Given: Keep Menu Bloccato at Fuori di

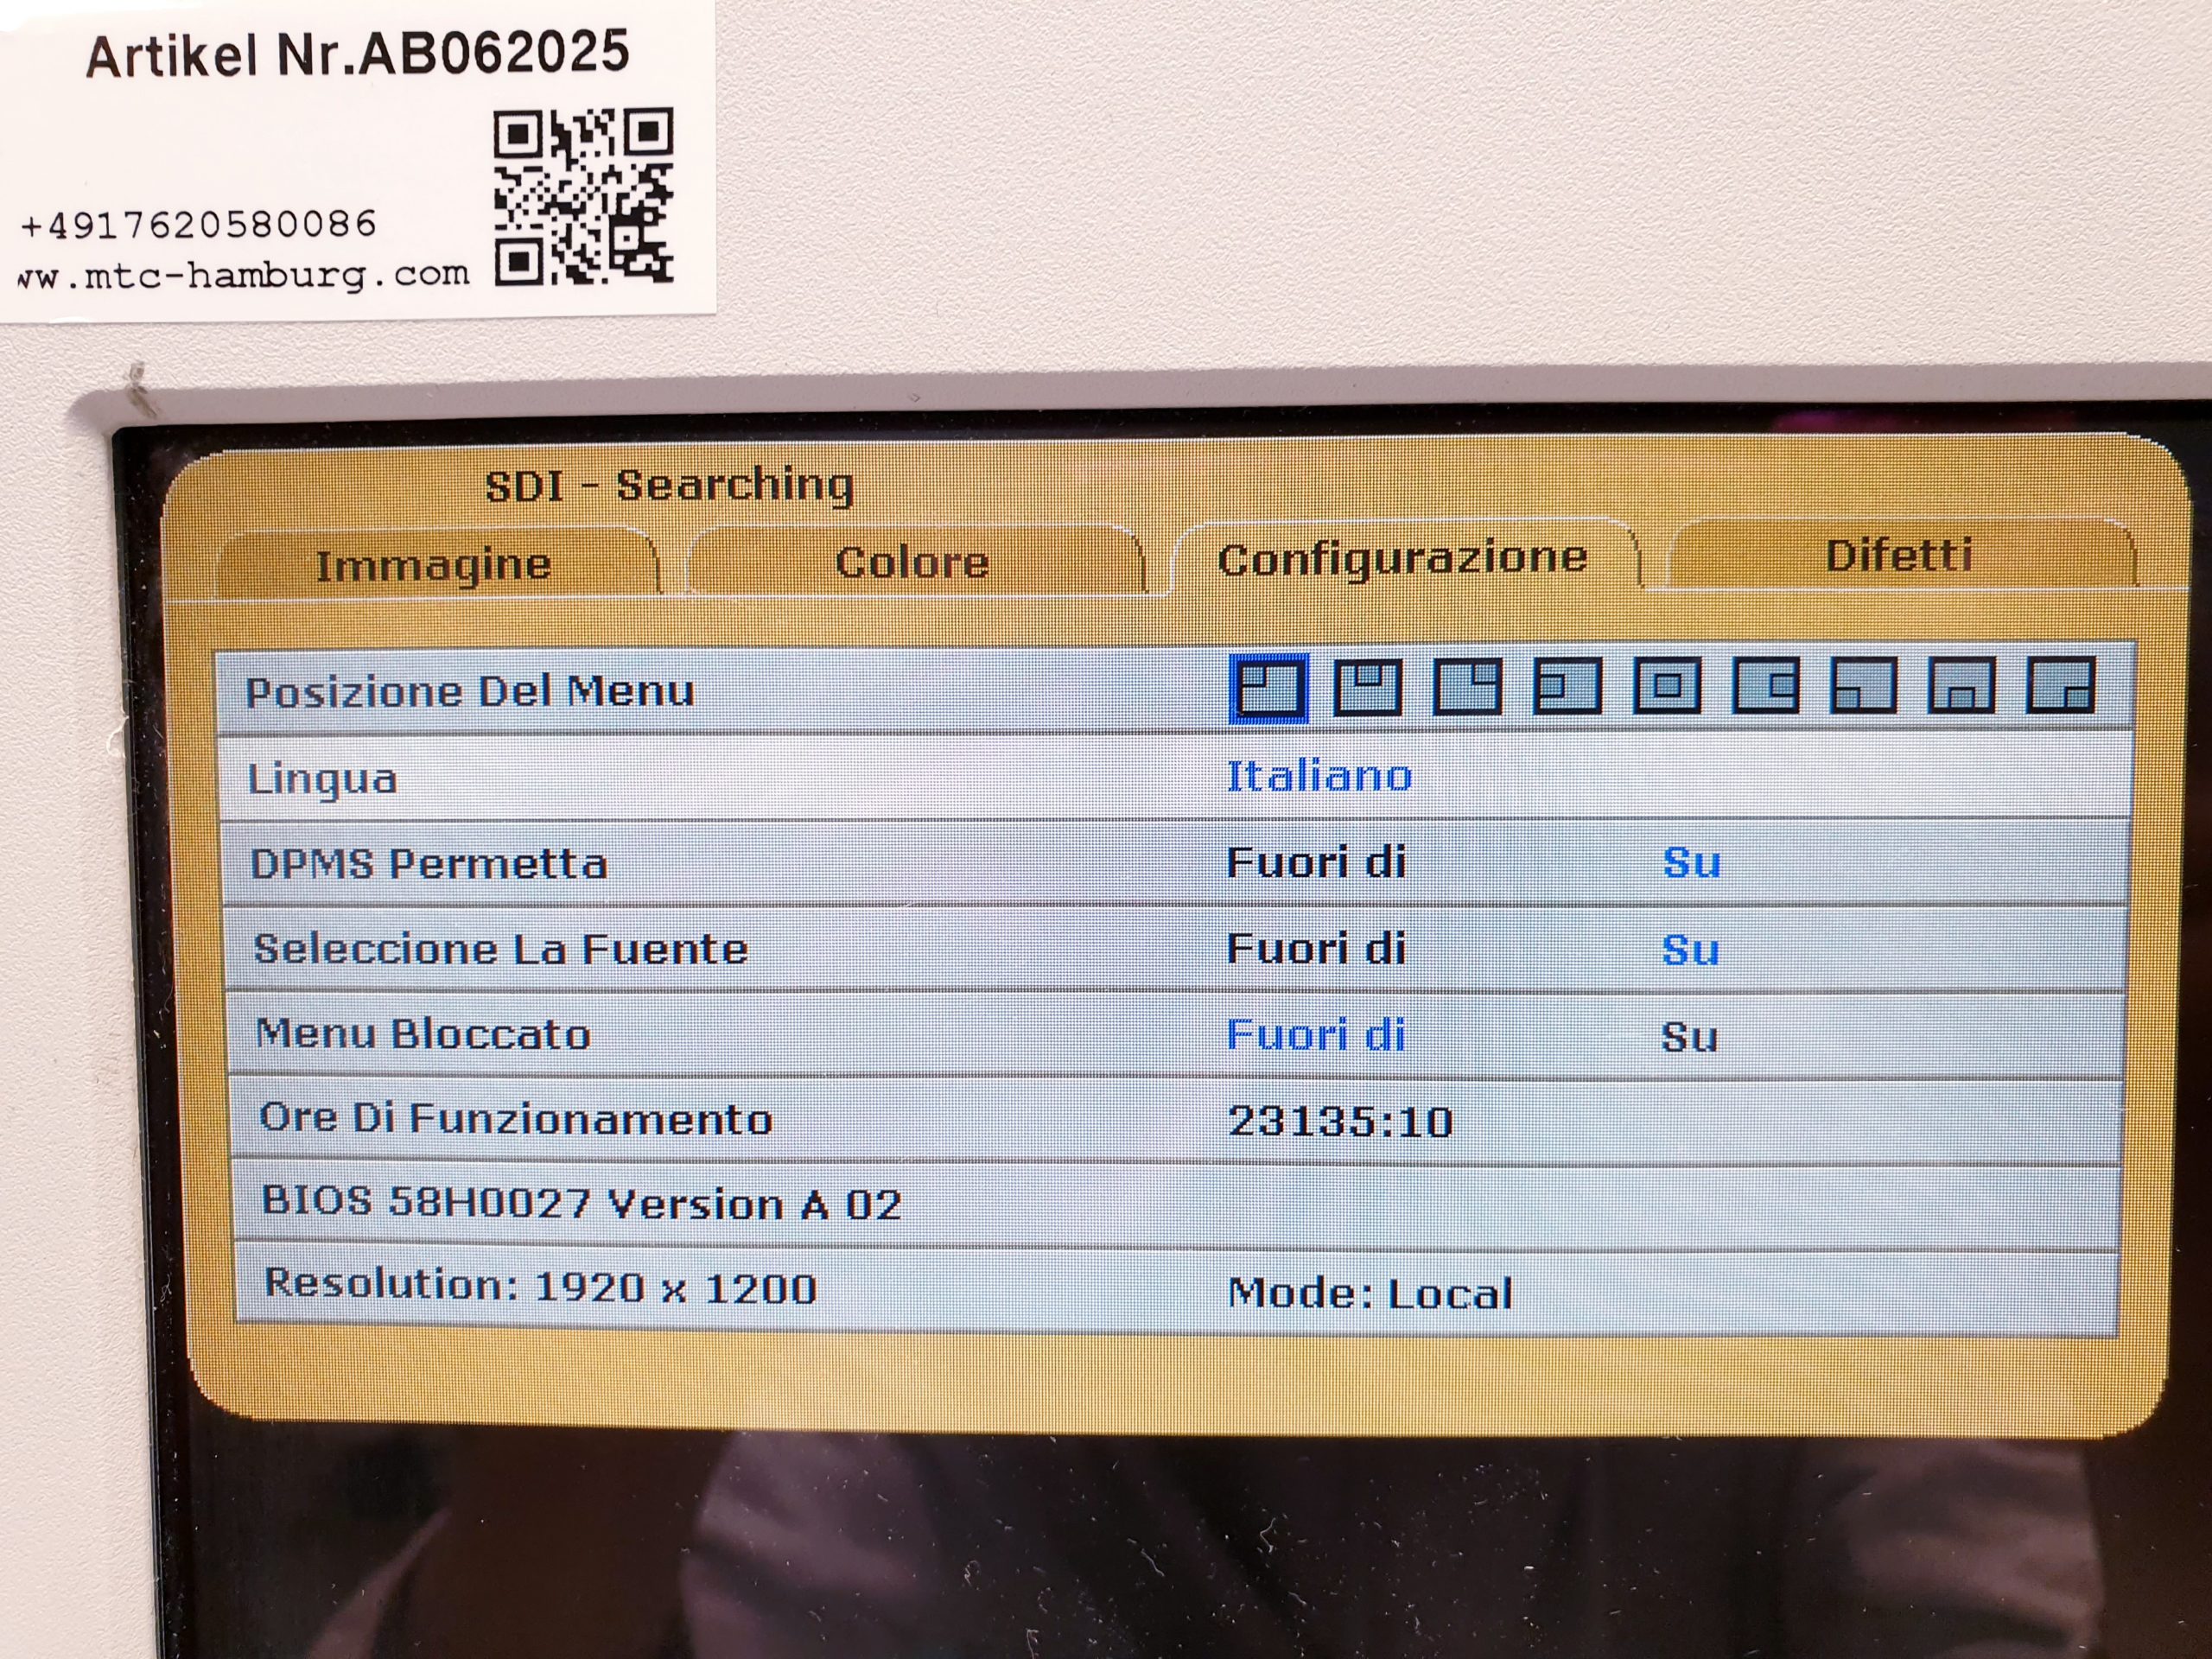Looking at the screenshot, I should pyautogui.click(x=1316, y=1034).
